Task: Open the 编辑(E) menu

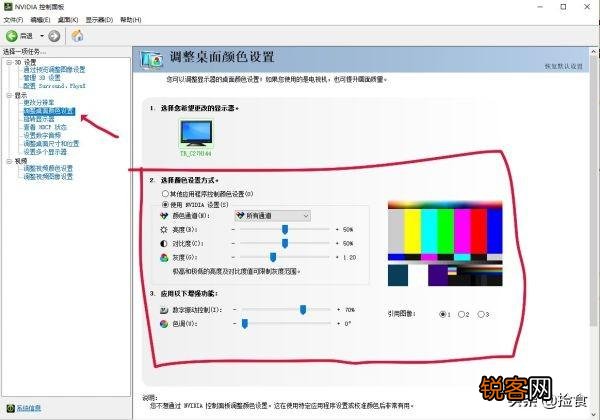Action: pyautogui.click(x=40, y=20)
